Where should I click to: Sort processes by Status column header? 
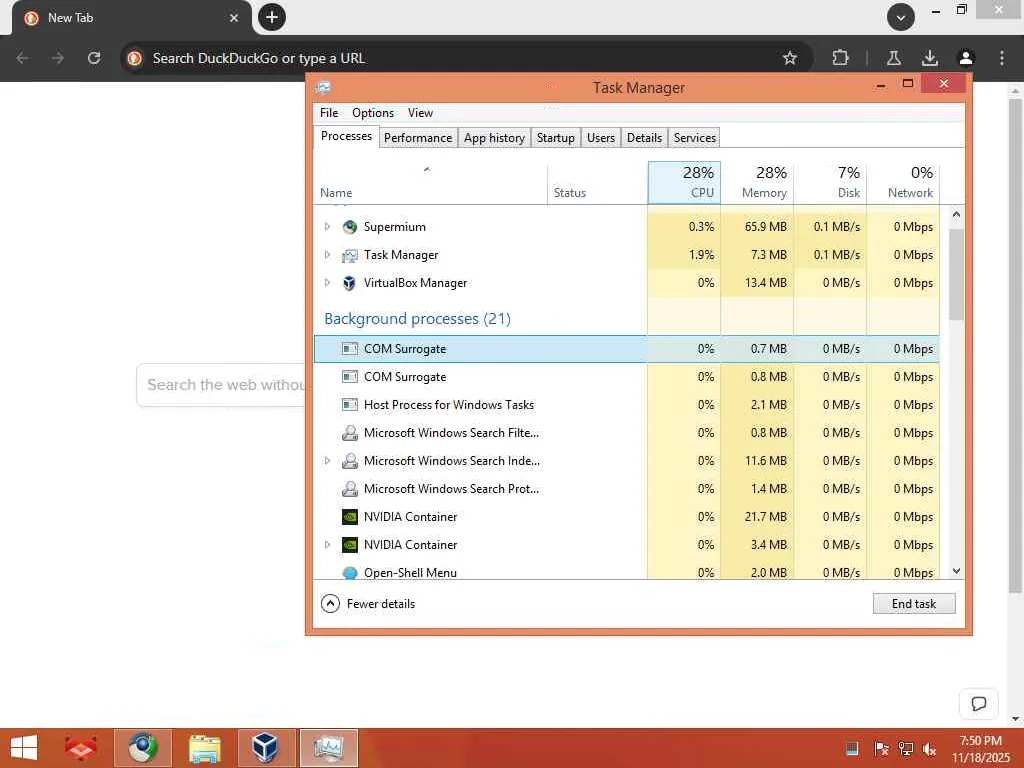[x=598, y=183]
